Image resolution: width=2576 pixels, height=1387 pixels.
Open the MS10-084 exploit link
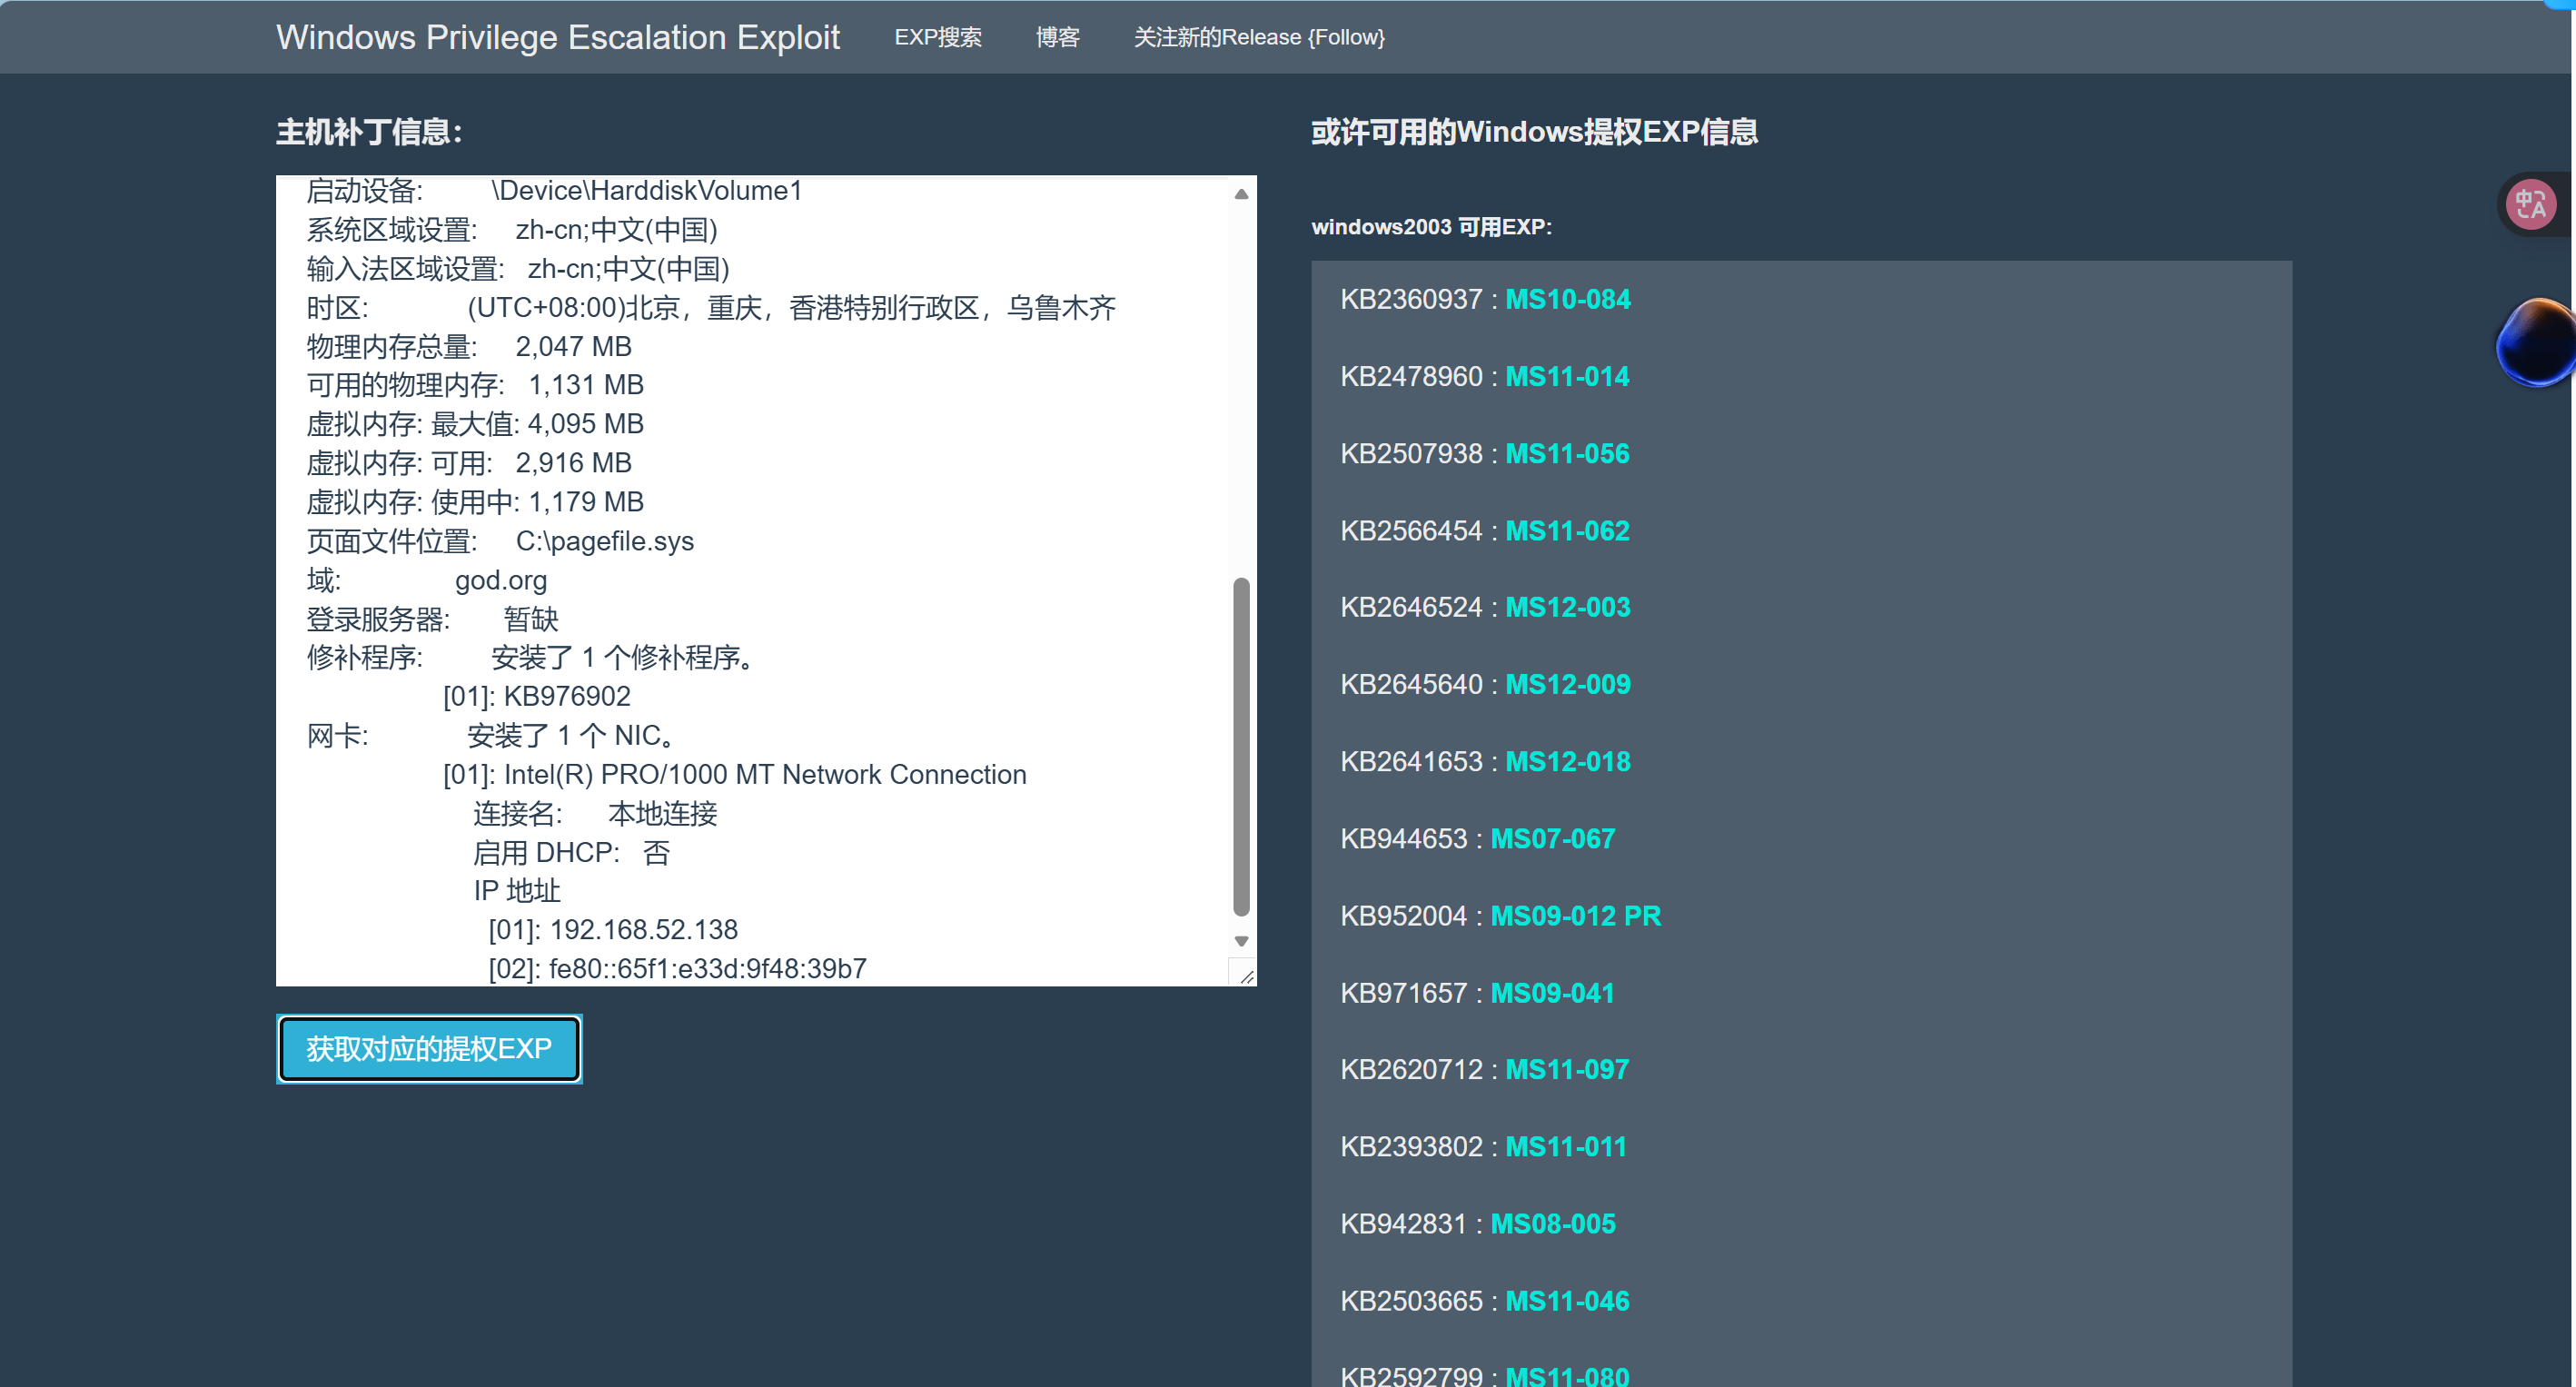click(1567, 299)
